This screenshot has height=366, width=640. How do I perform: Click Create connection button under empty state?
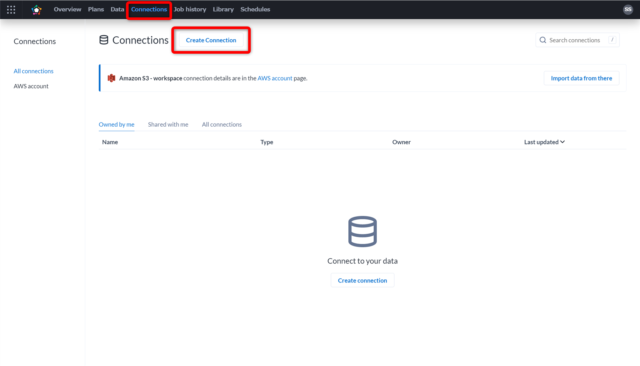(362, 280)
